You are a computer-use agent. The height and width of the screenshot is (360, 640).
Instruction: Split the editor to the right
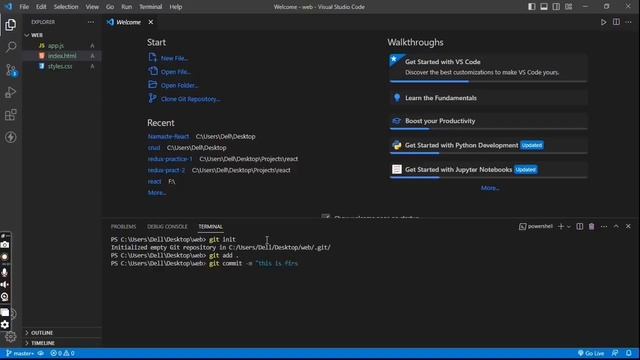(616, 22)
